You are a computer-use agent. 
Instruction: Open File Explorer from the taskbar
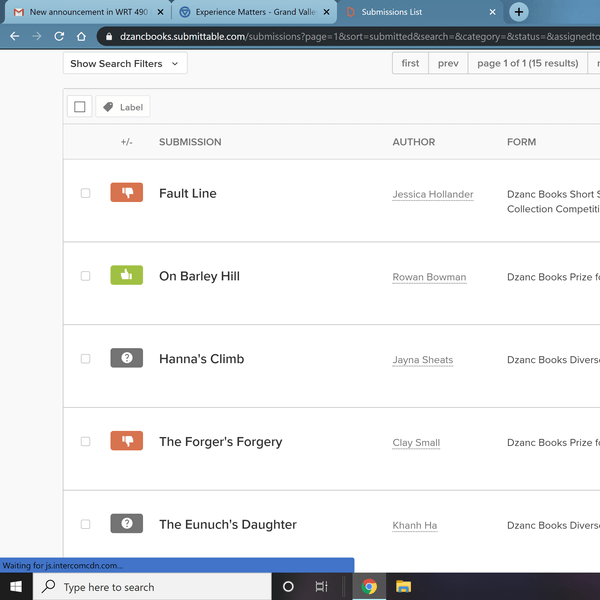tap(404, 587)
